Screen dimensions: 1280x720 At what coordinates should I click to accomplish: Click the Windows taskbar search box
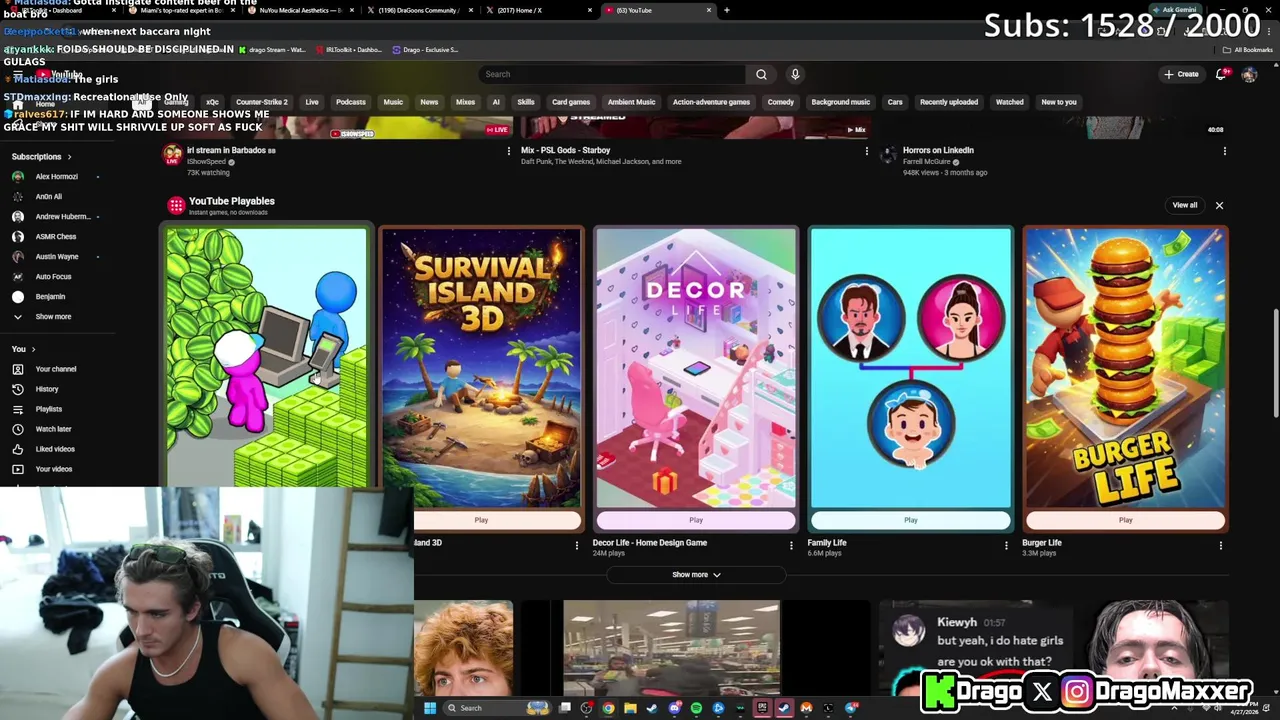[497, 708]
